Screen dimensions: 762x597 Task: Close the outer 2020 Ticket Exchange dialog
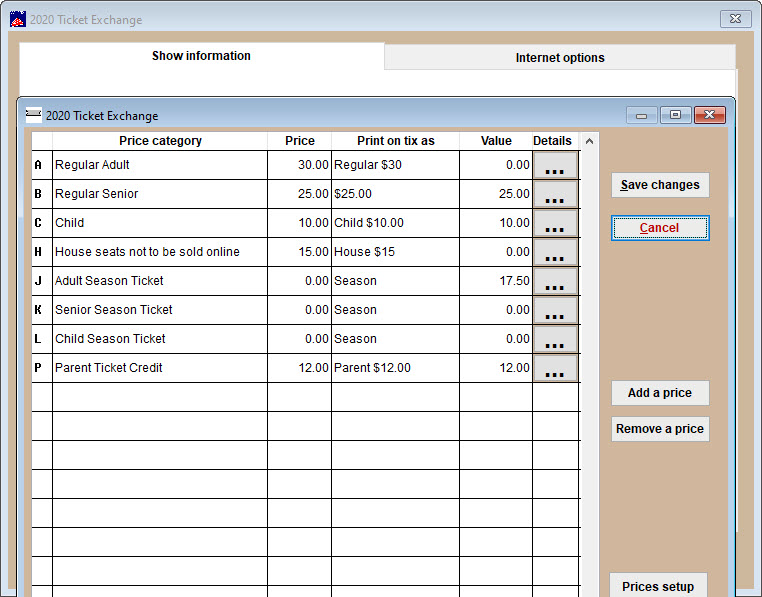click(x=735, y=19)
